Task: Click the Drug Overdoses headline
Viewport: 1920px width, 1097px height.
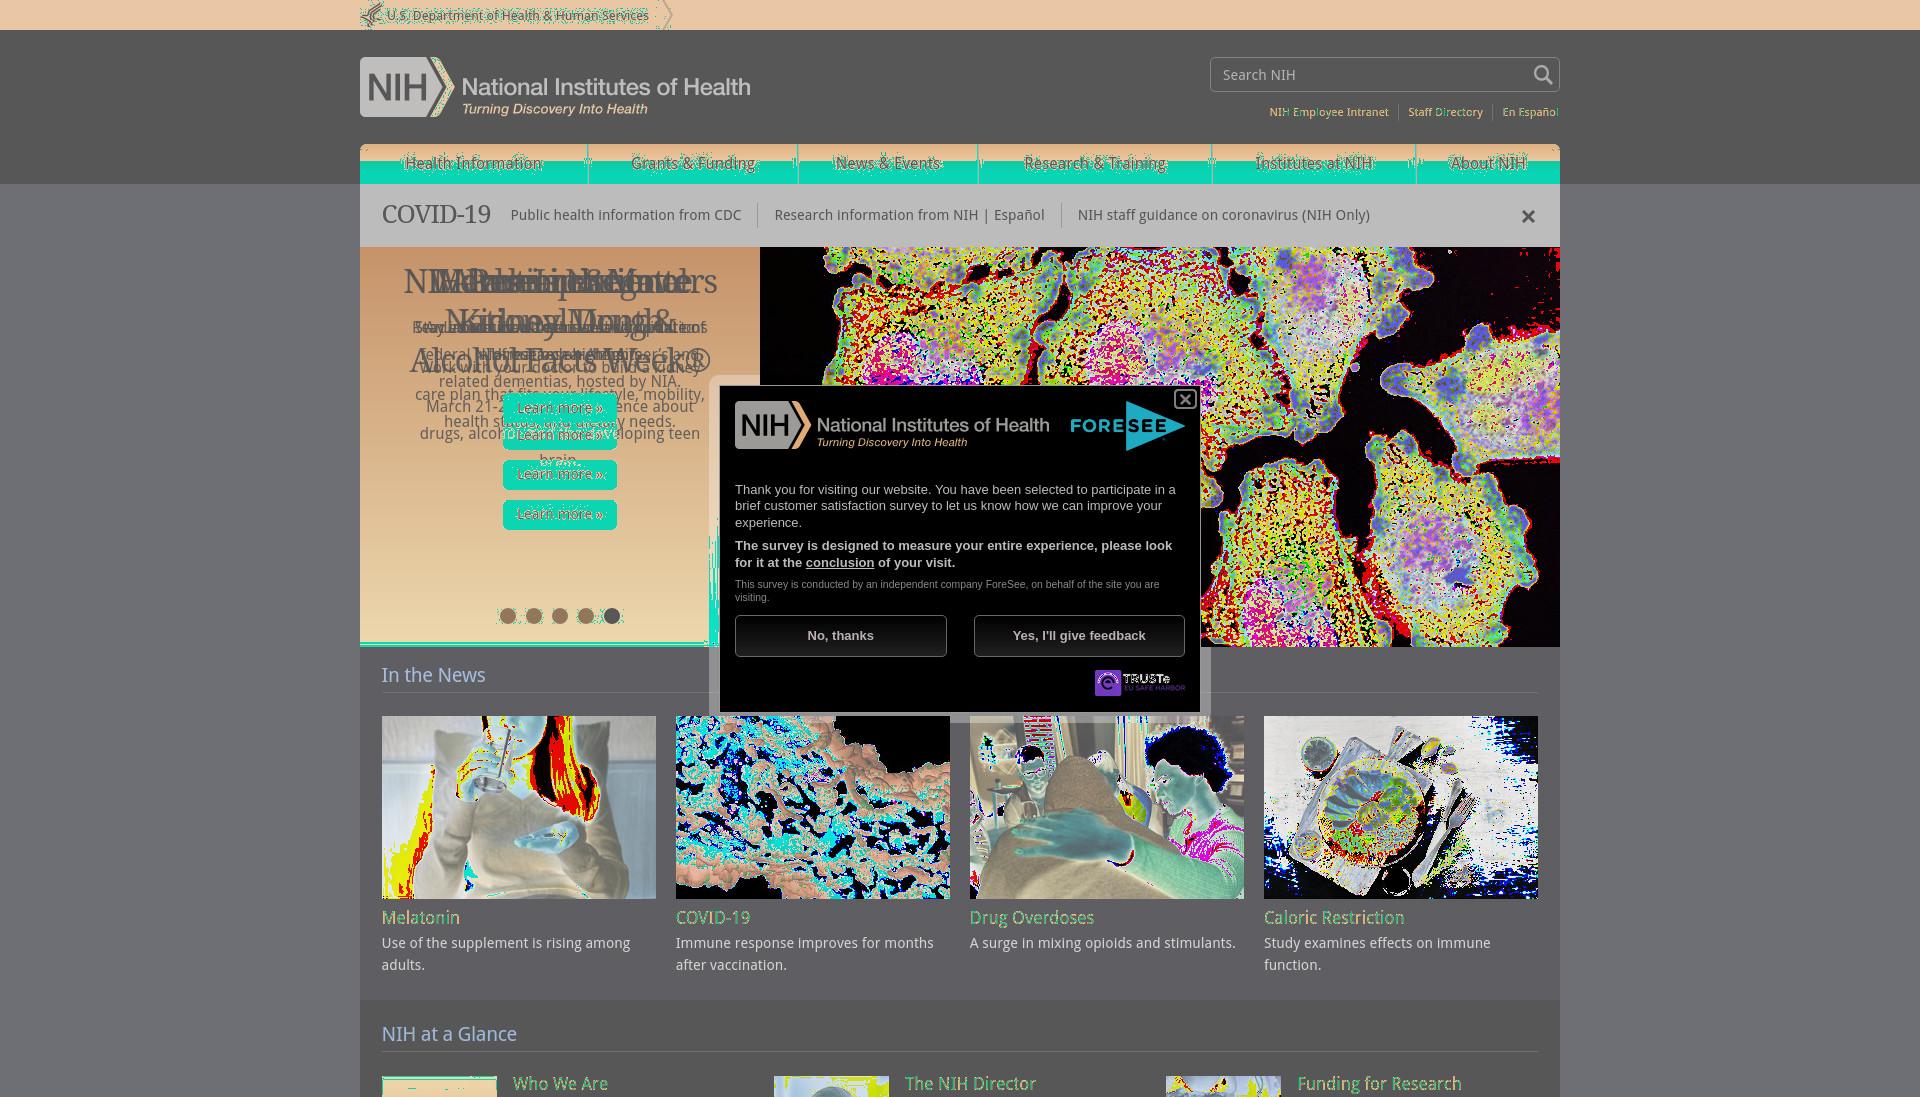Action: [x=1032, y=918]
